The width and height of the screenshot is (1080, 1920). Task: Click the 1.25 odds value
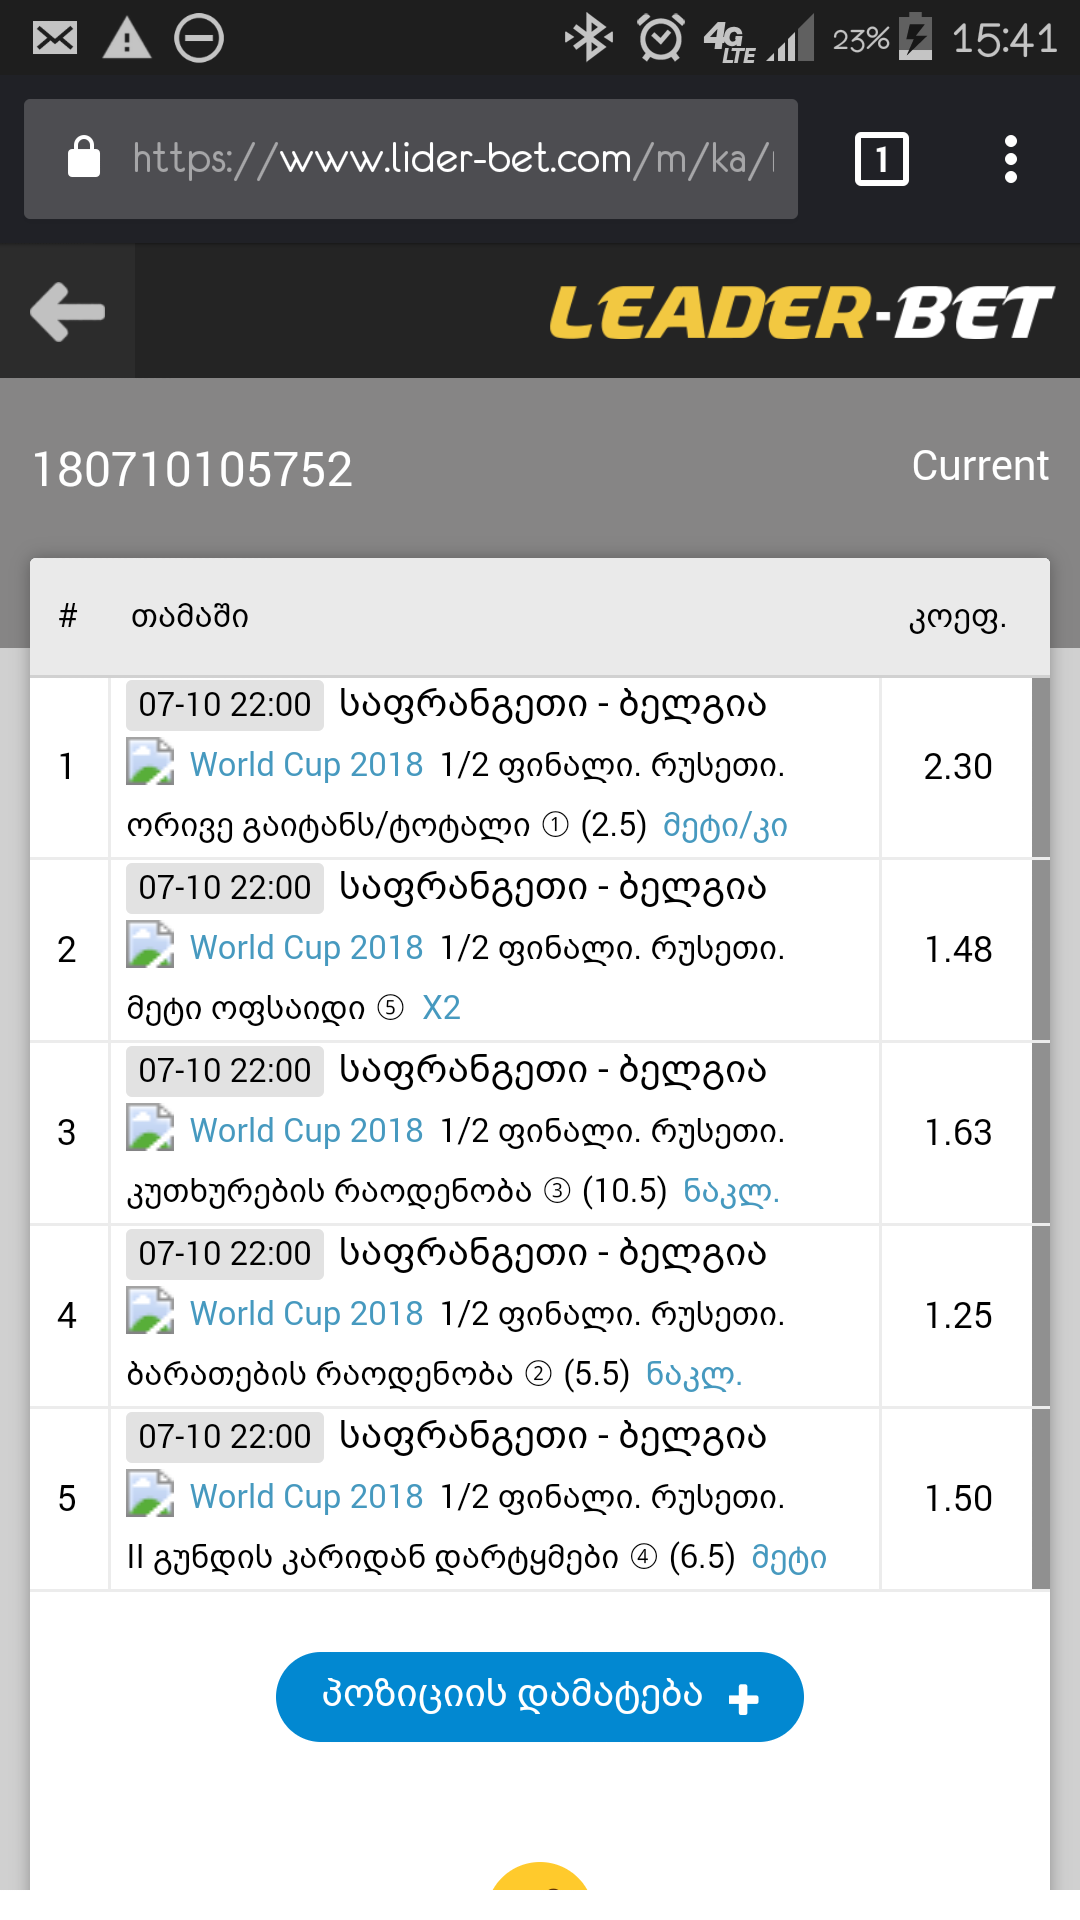coord(958,1316)
